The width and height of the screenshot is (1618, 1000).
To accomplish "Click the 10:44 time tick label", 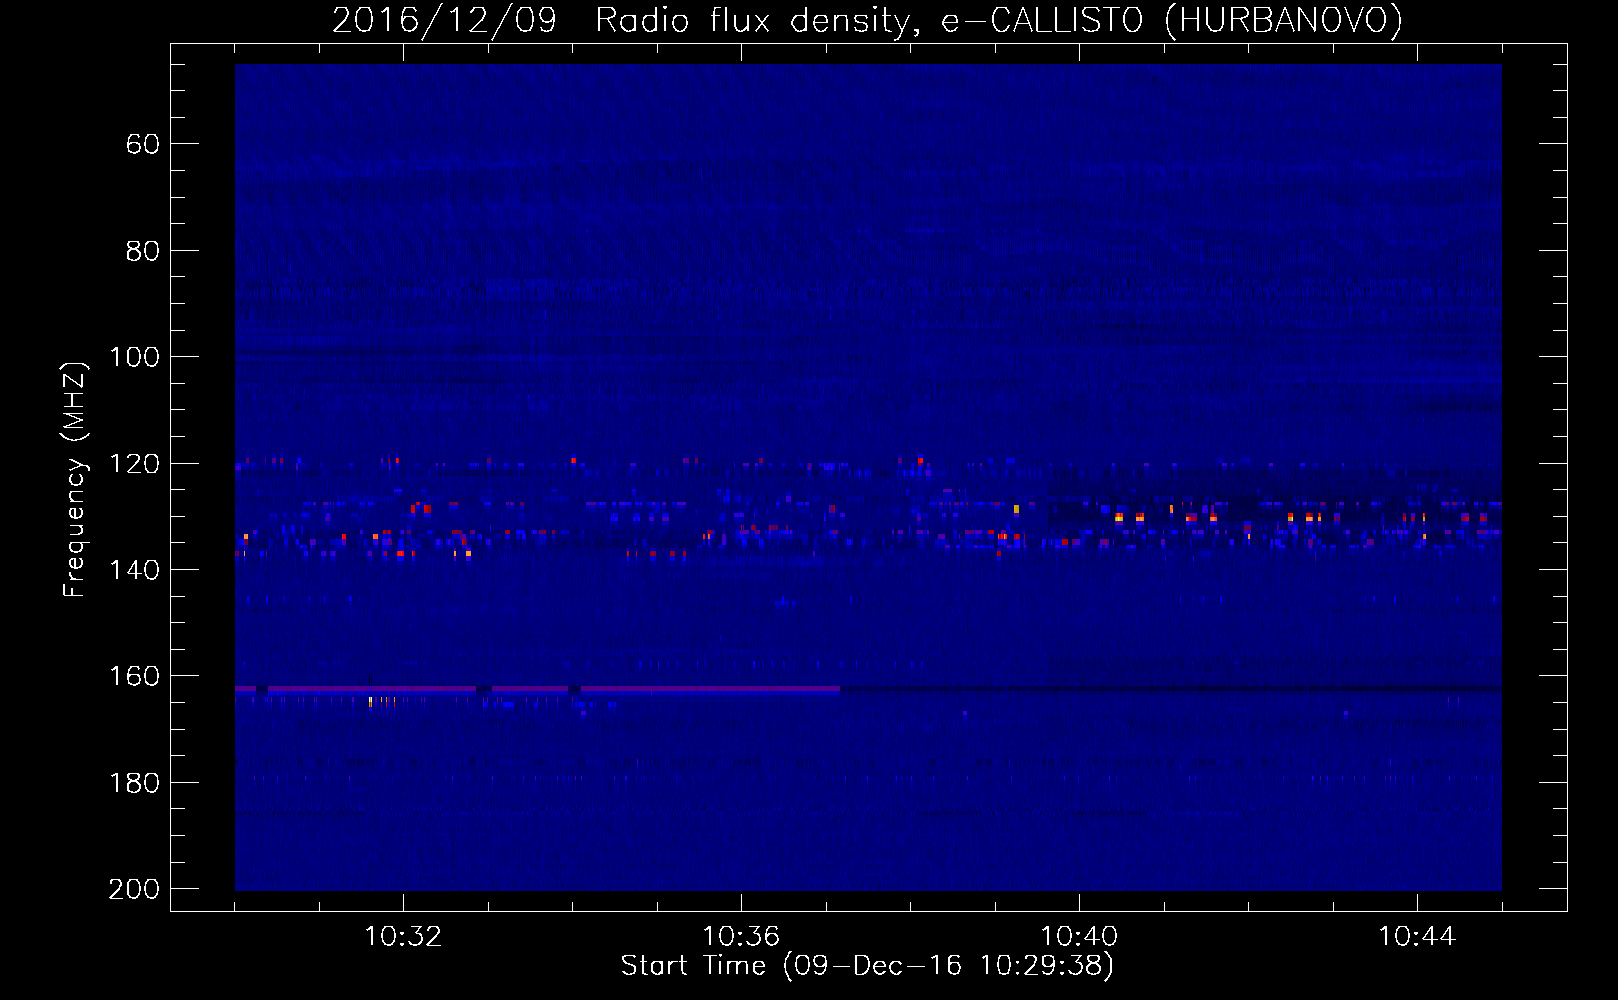I will 1417,937.
